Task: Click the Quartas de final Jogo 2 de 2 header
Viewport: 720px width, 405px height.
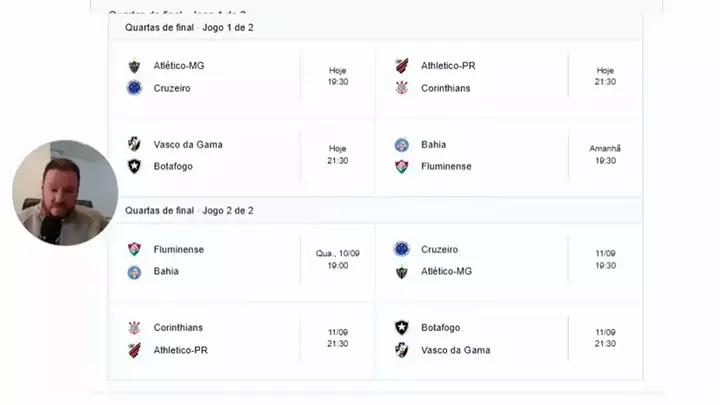Action: point(190,210)
